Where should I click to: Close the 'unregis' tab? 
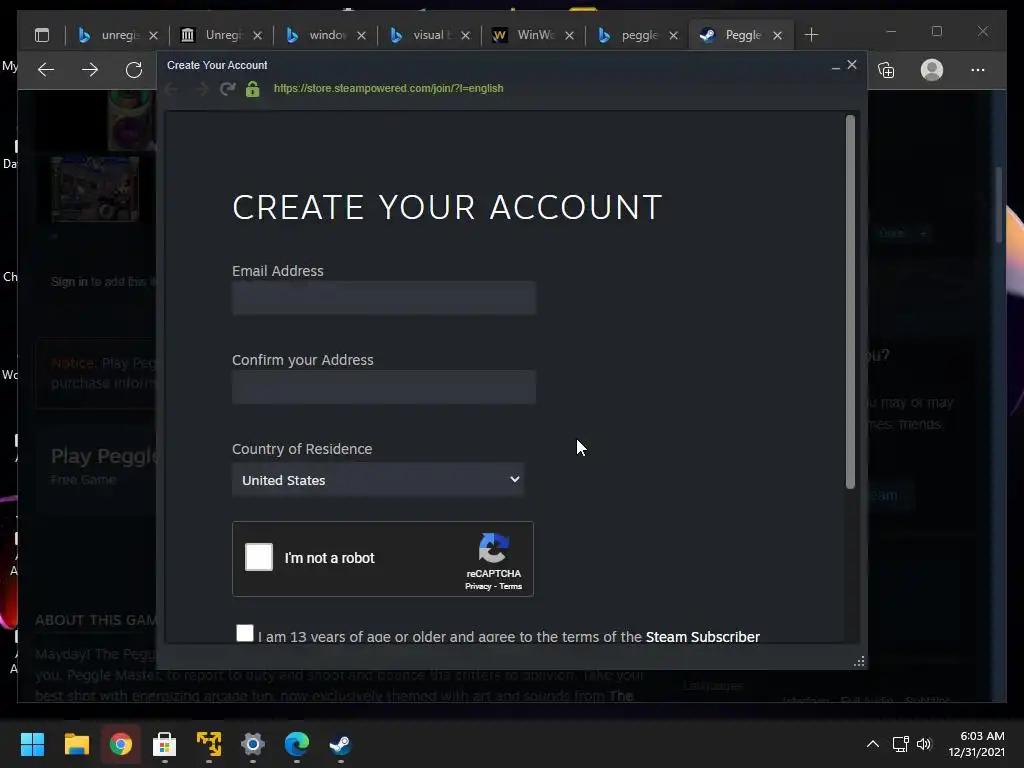[153, 35]
